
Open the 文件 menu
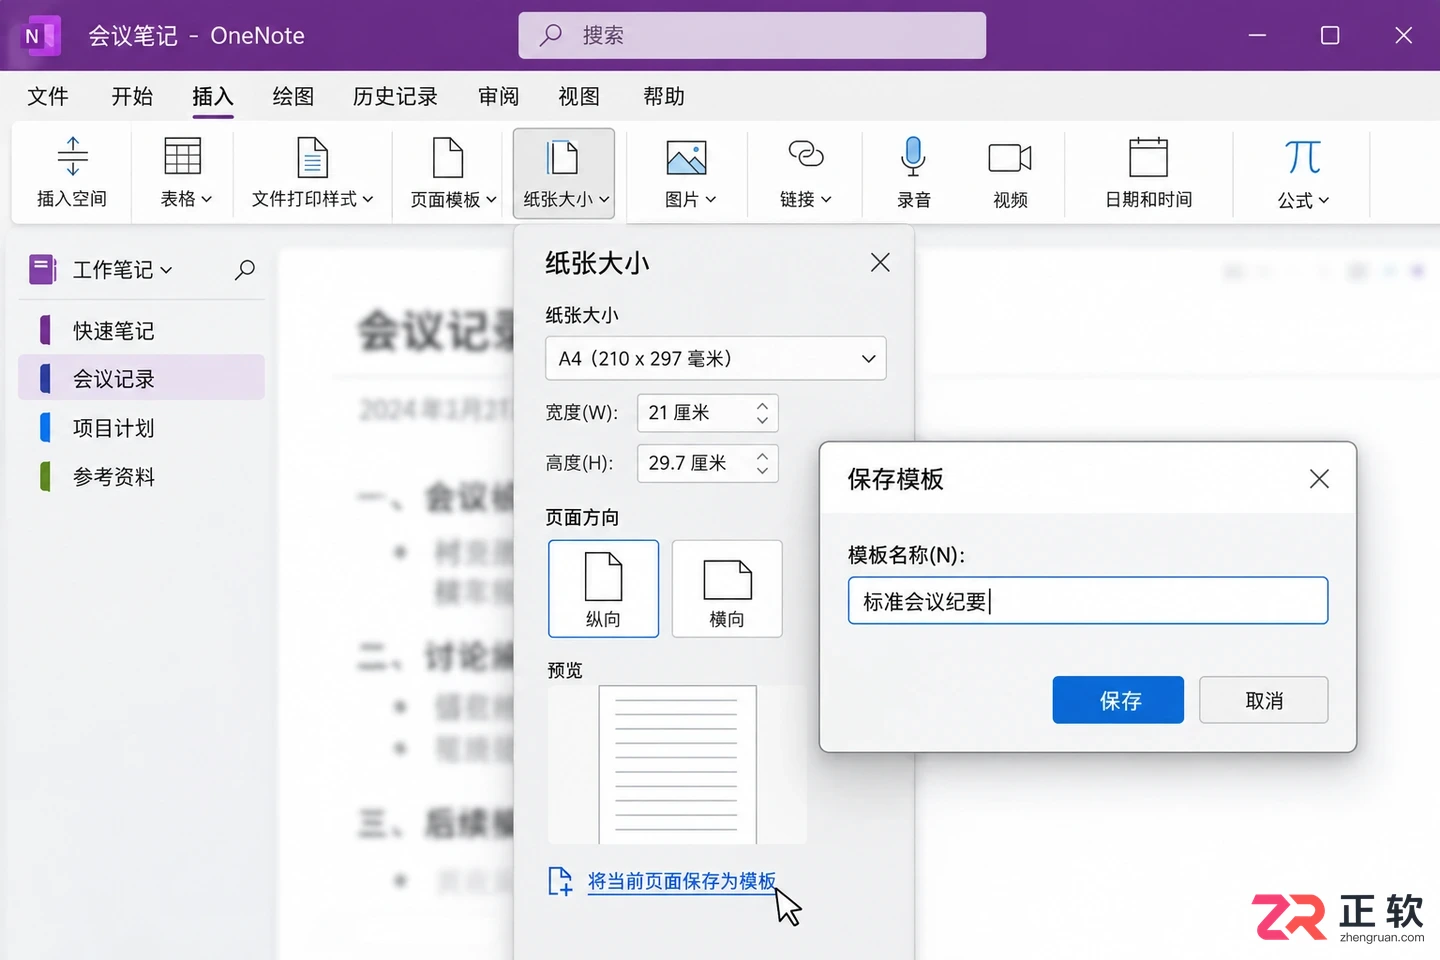(x=48, y=96)
